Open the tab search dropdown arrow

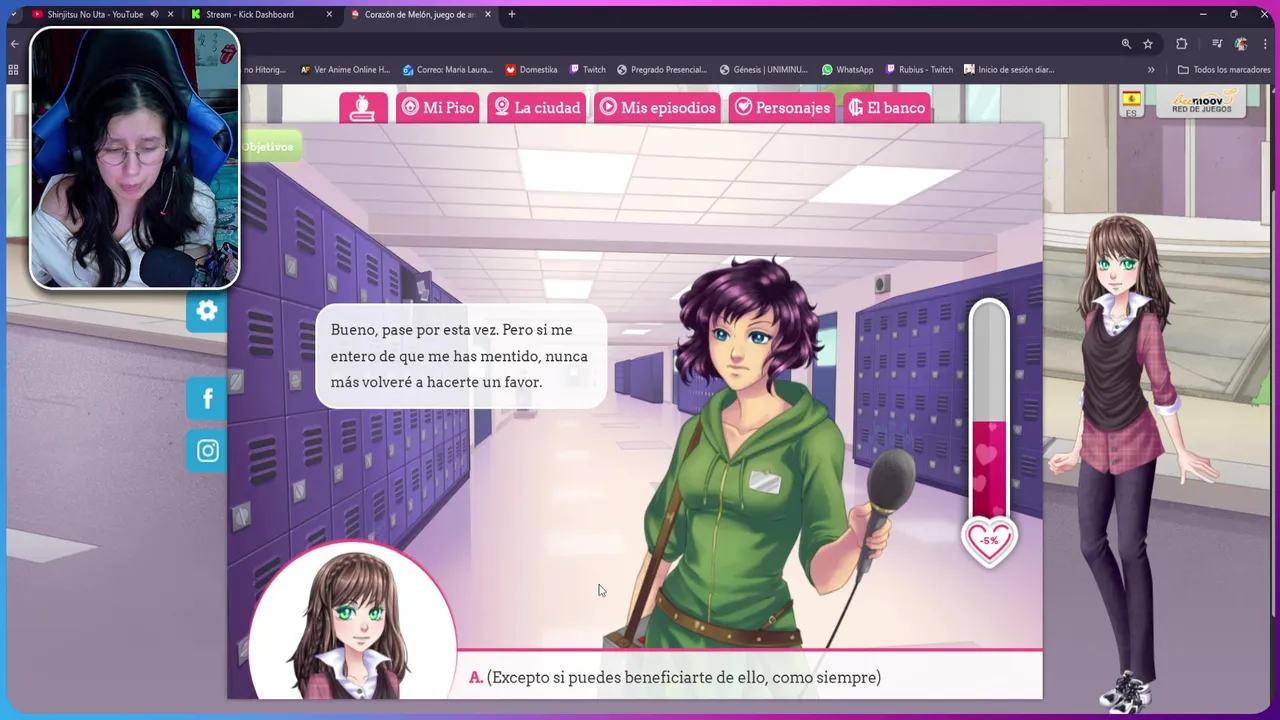12,14
